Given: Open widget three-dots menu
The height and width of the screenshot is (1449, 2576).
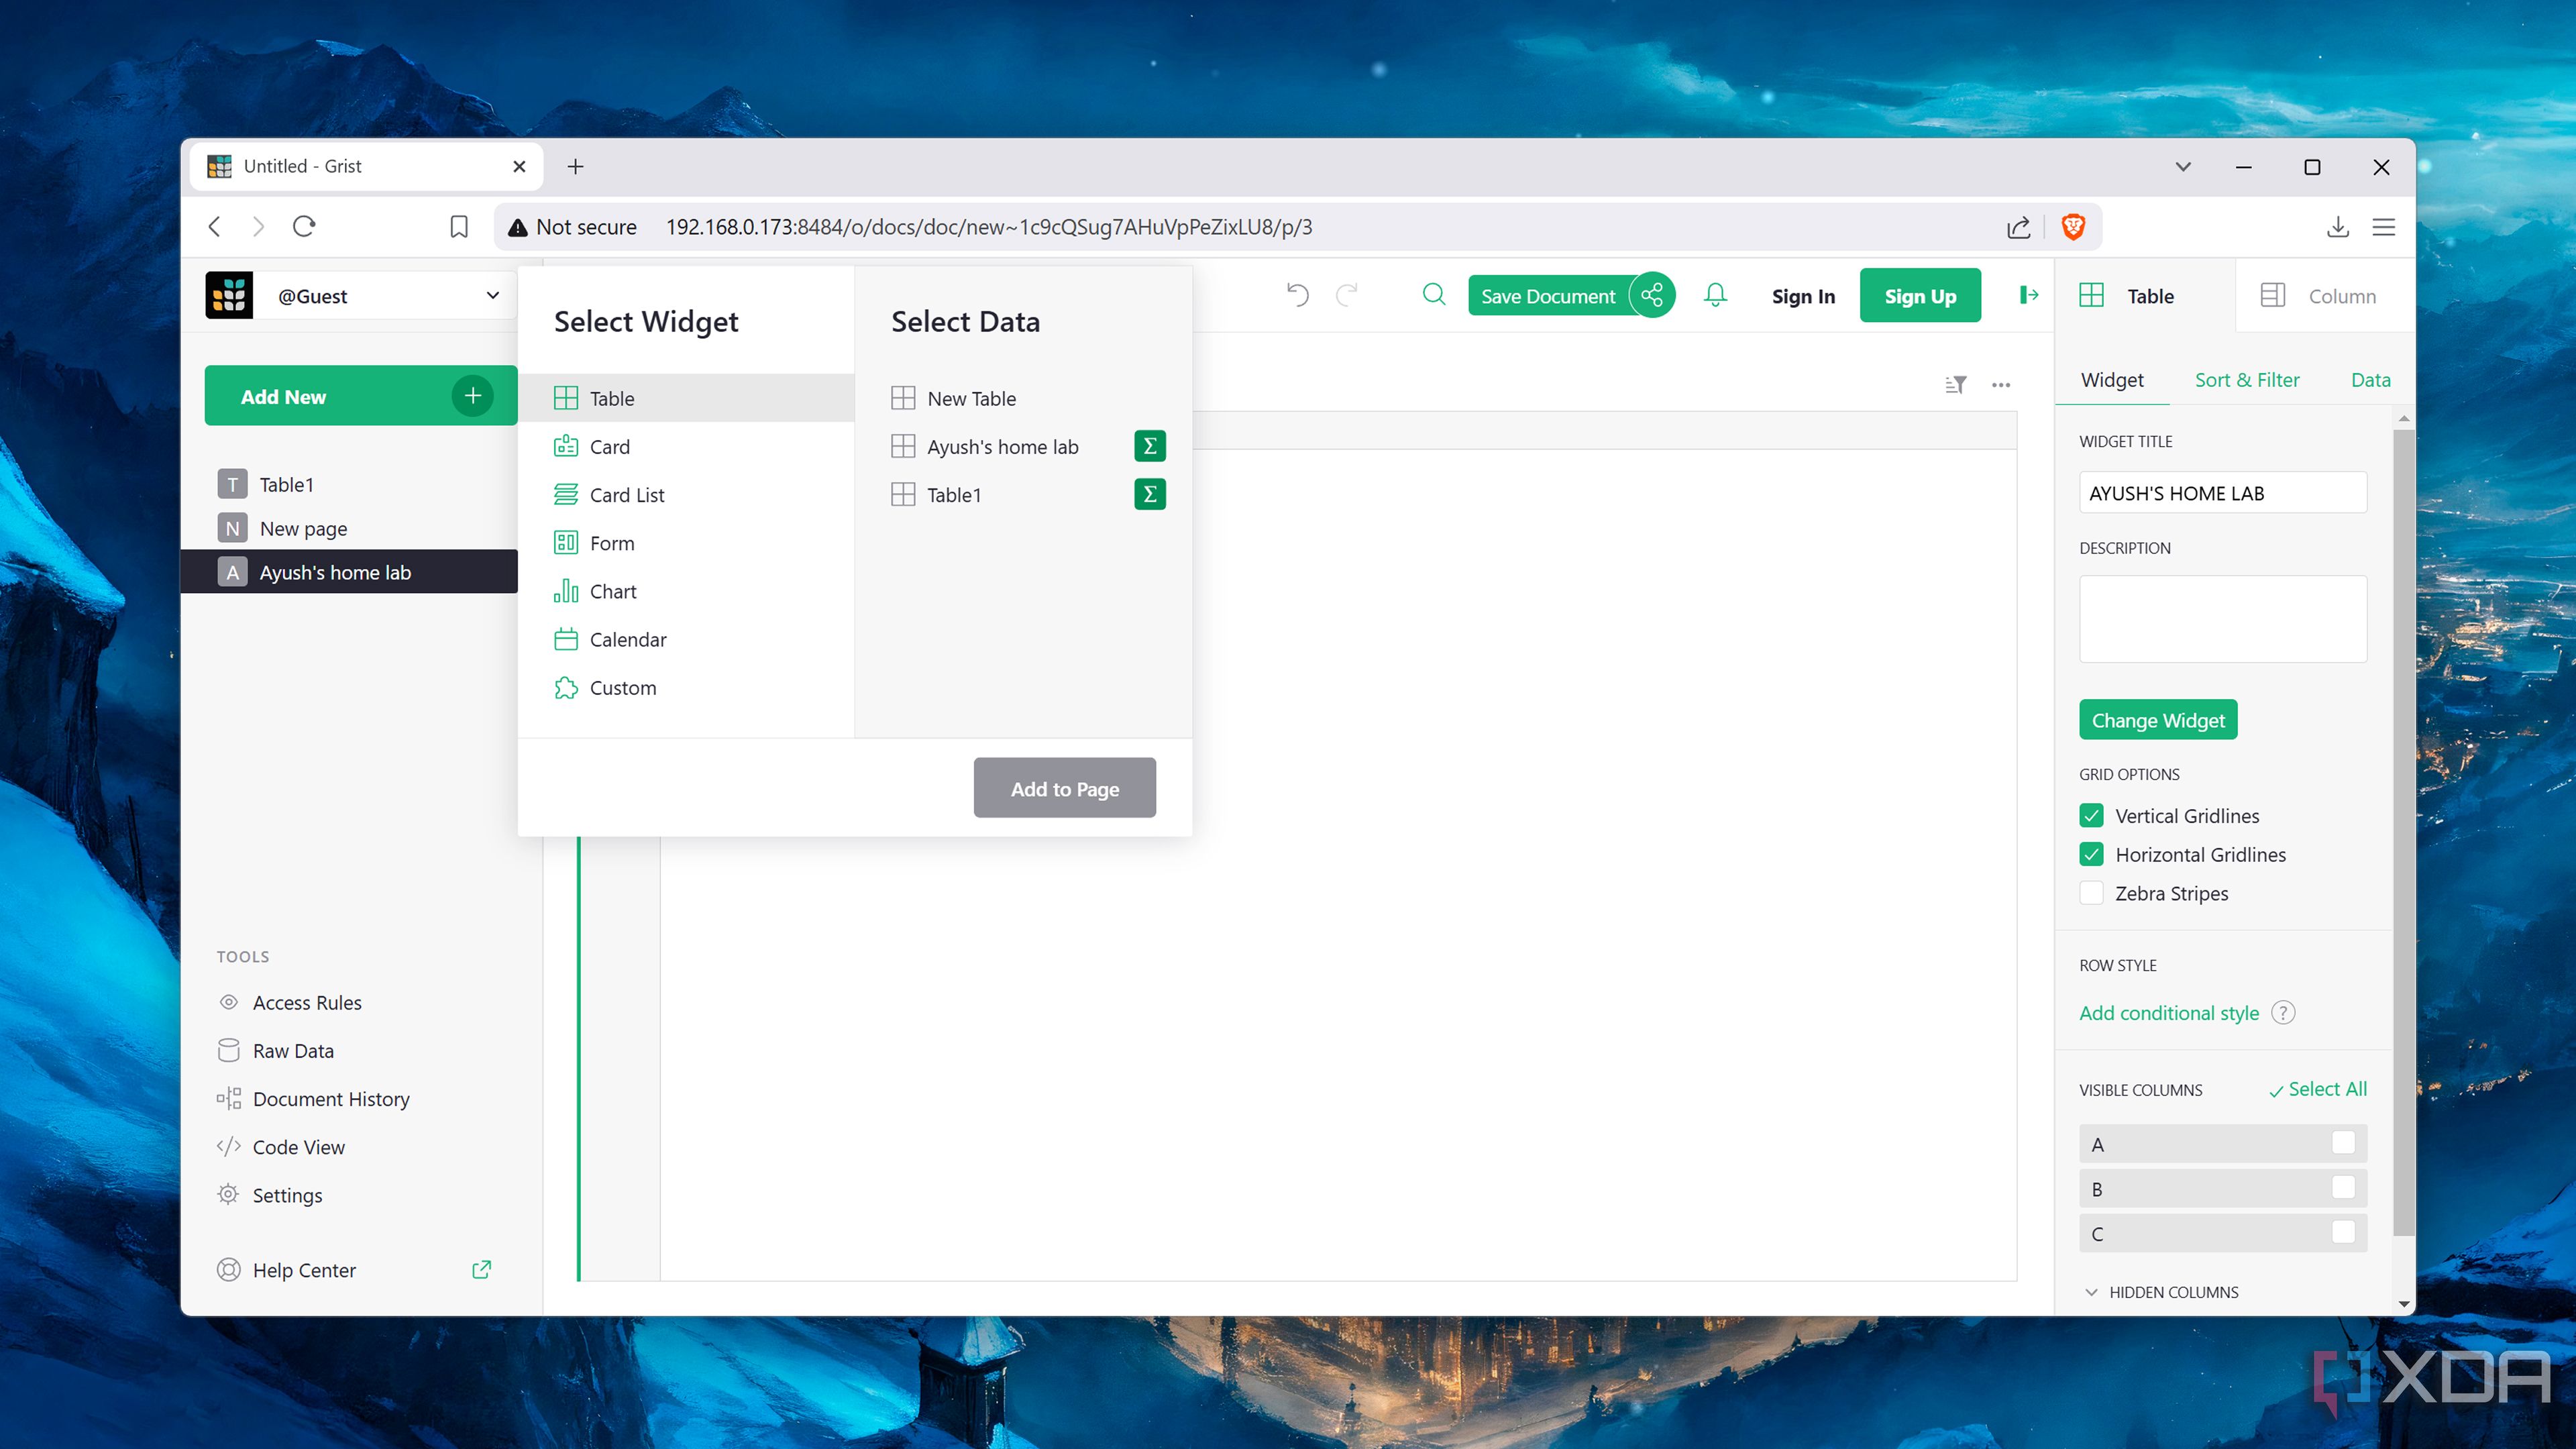Looking at the screenshot, I should (2000, 384).
